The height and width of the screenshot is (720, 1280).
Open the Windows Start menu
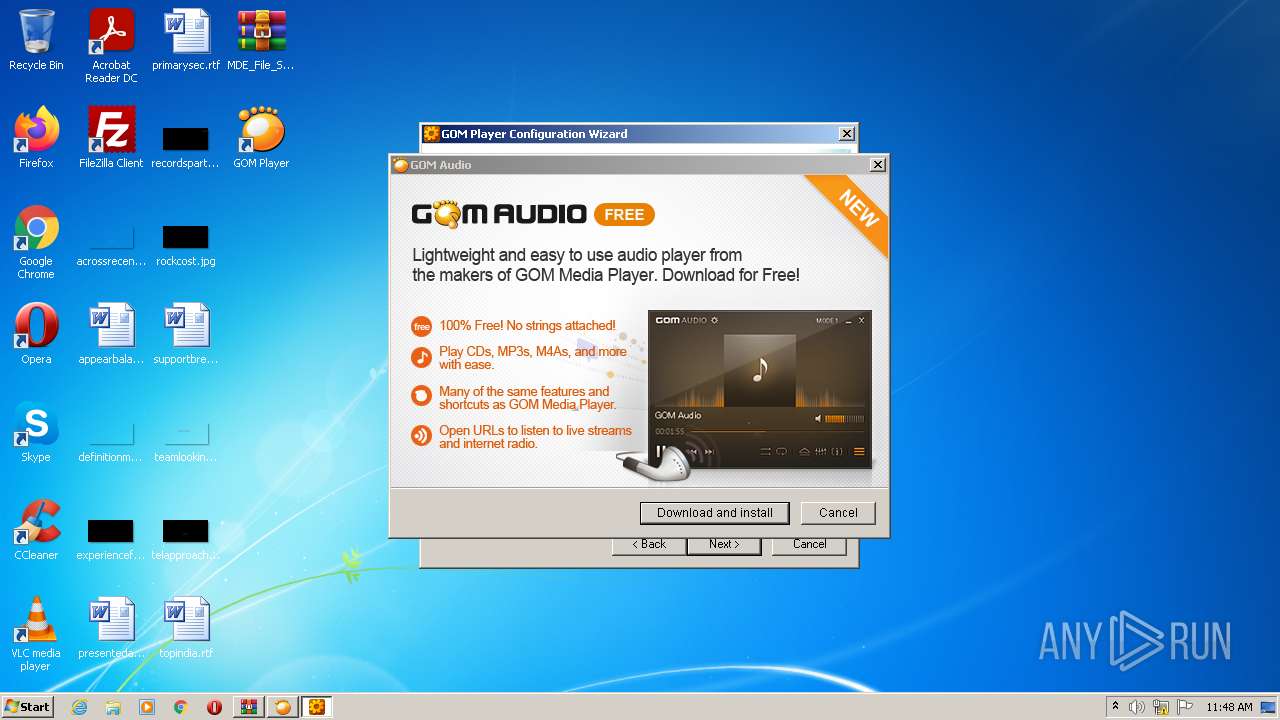pyautogui.click(x=27, y=707)
